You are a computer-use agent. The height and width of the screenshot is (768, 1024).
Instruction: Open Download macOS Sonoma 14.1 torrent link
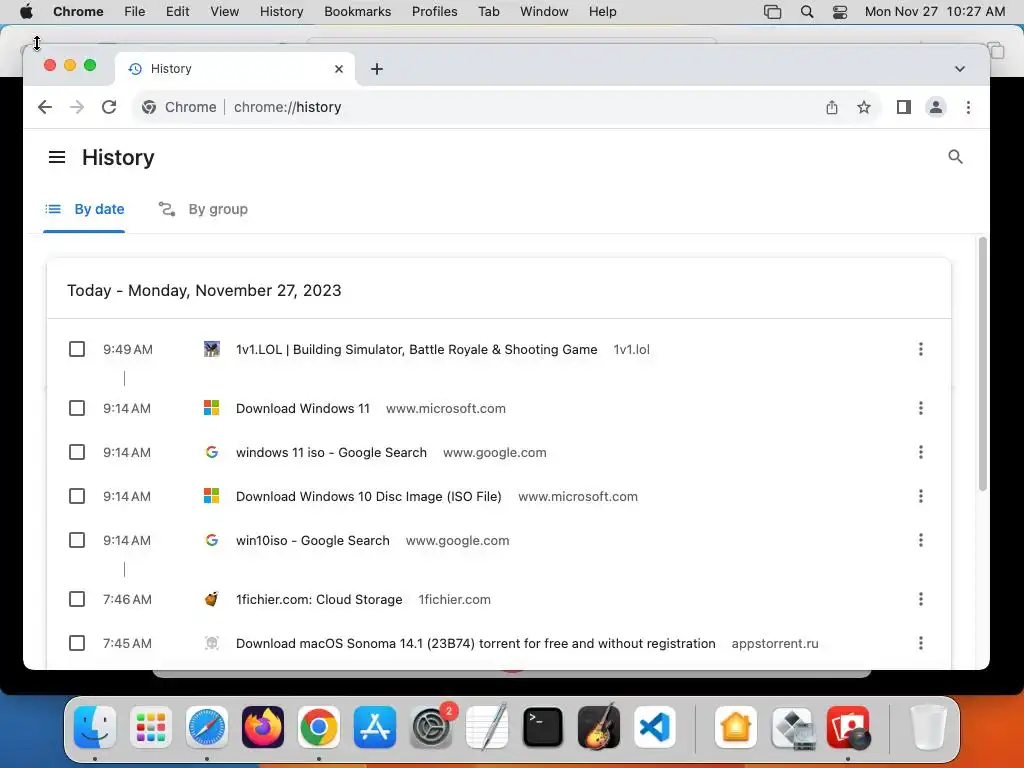475,643
